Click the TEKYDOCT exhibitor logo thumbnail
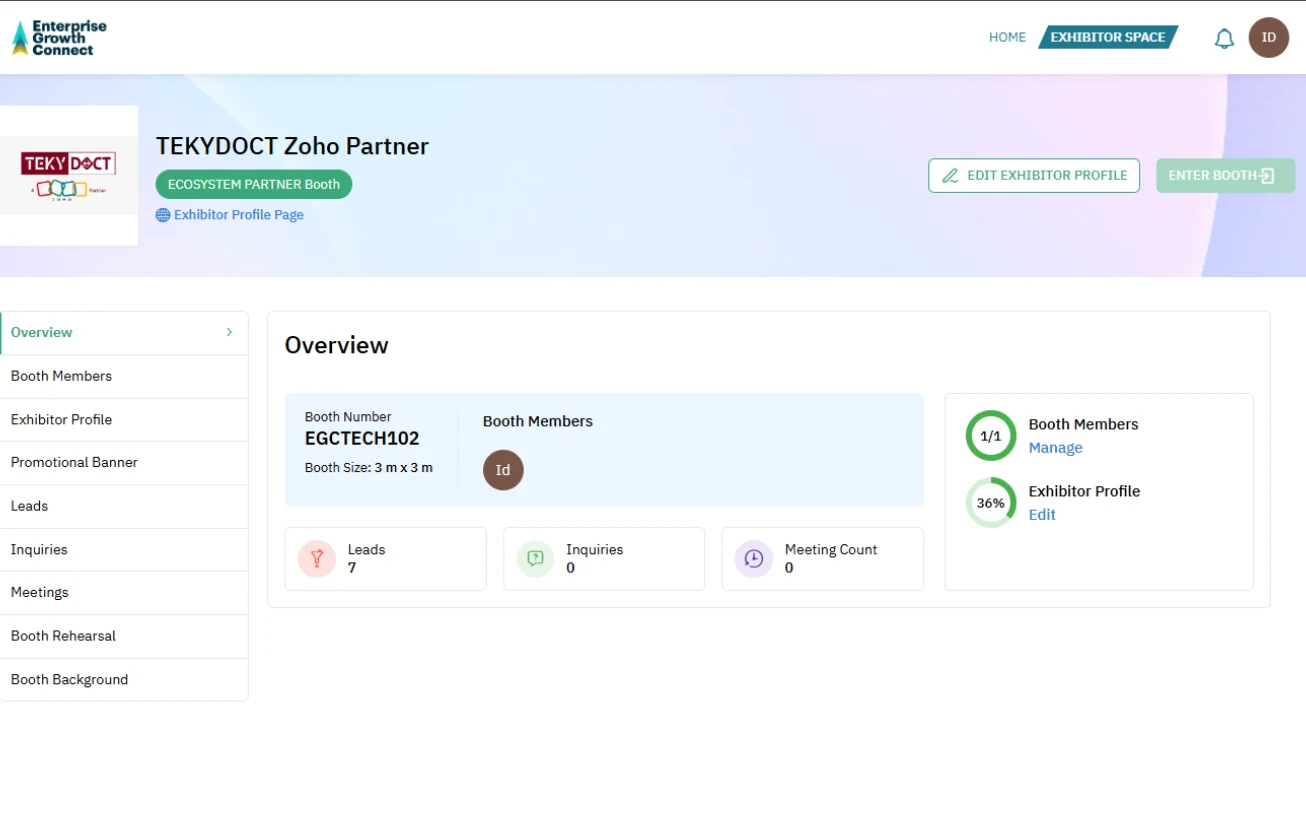This screenshot has height=825, width=1306. 68,175
